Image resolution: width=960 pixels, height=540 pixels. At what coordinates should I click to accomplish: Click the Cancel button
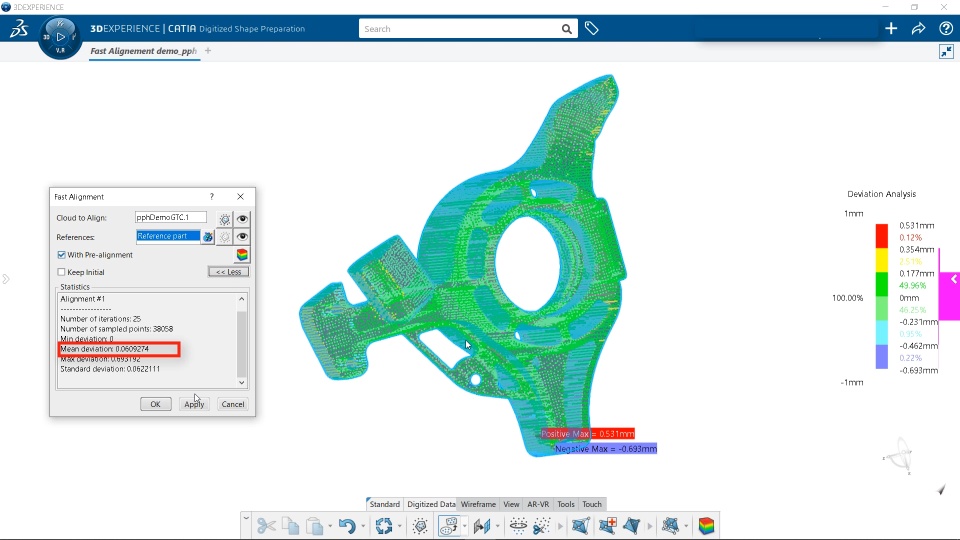[x=233, y=404]
